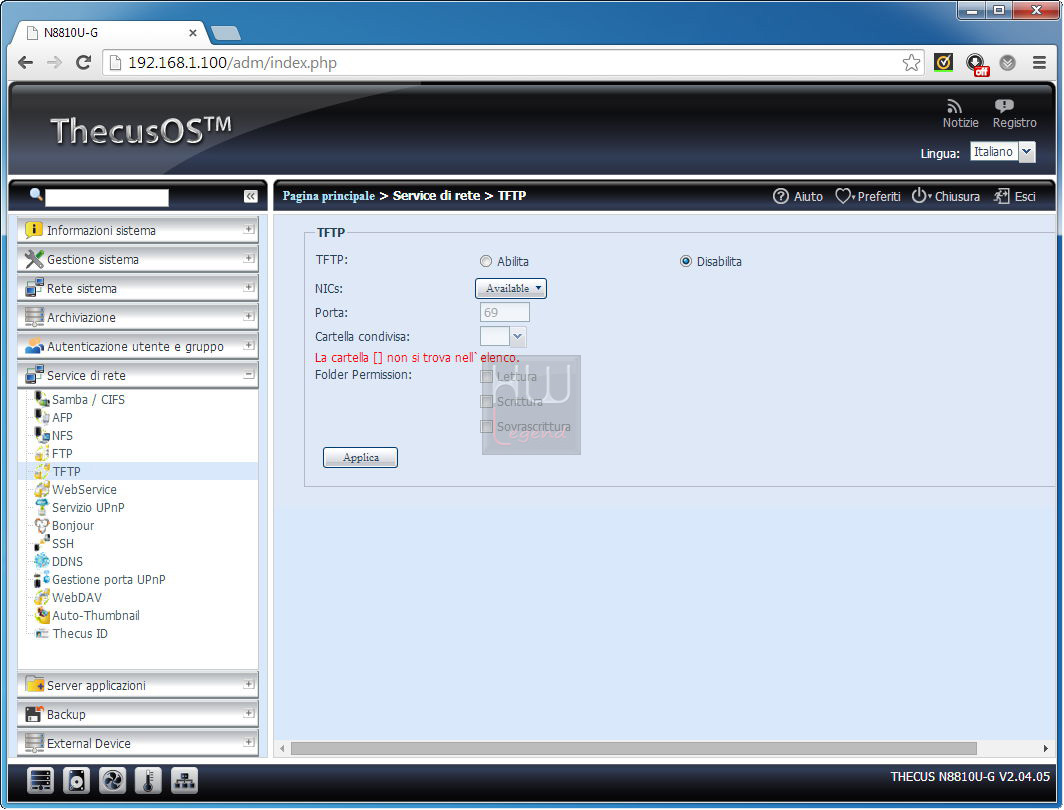The height and width of the screenshot is (810, 1064).
Task: Click the Auto-Thumbnail icon
Action: pyautogui.click(x=42, y=615)
